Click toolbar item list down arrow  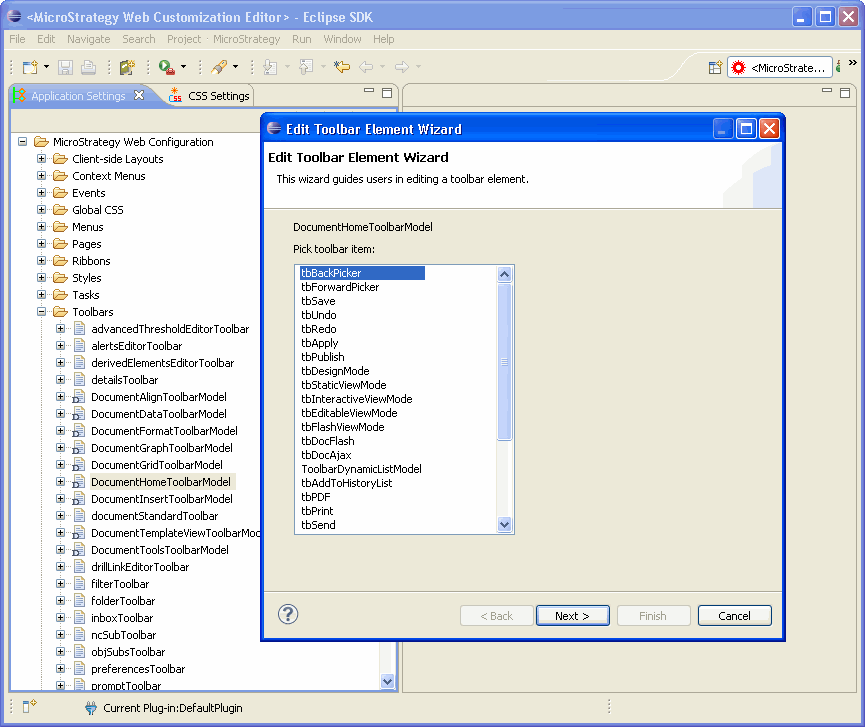tap(504, 525)
